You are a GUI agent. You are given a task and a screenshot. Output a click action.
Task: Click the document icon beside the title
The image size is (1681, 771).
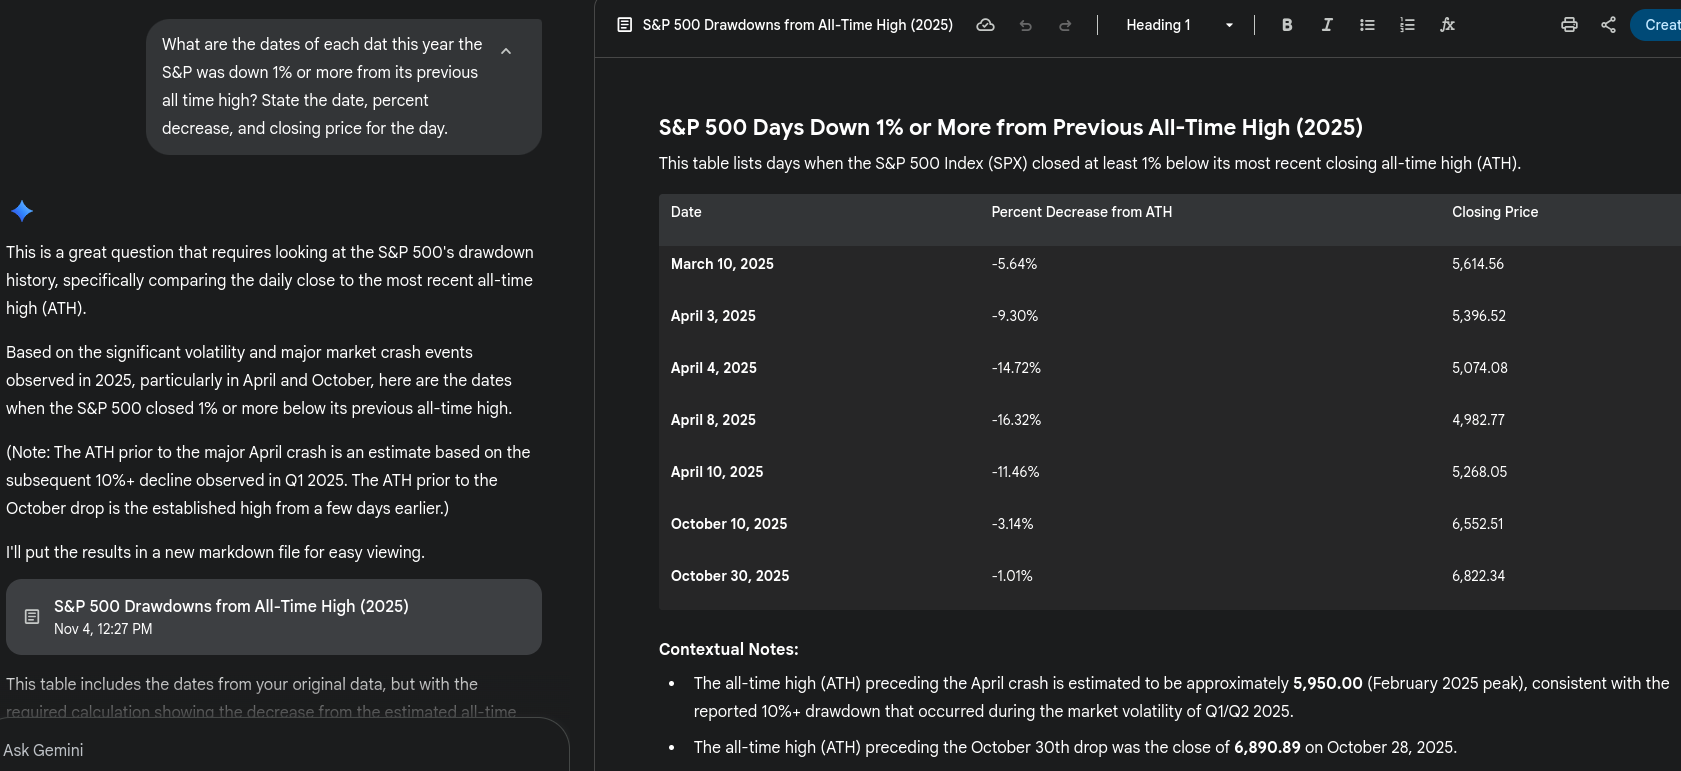[625, 25]
